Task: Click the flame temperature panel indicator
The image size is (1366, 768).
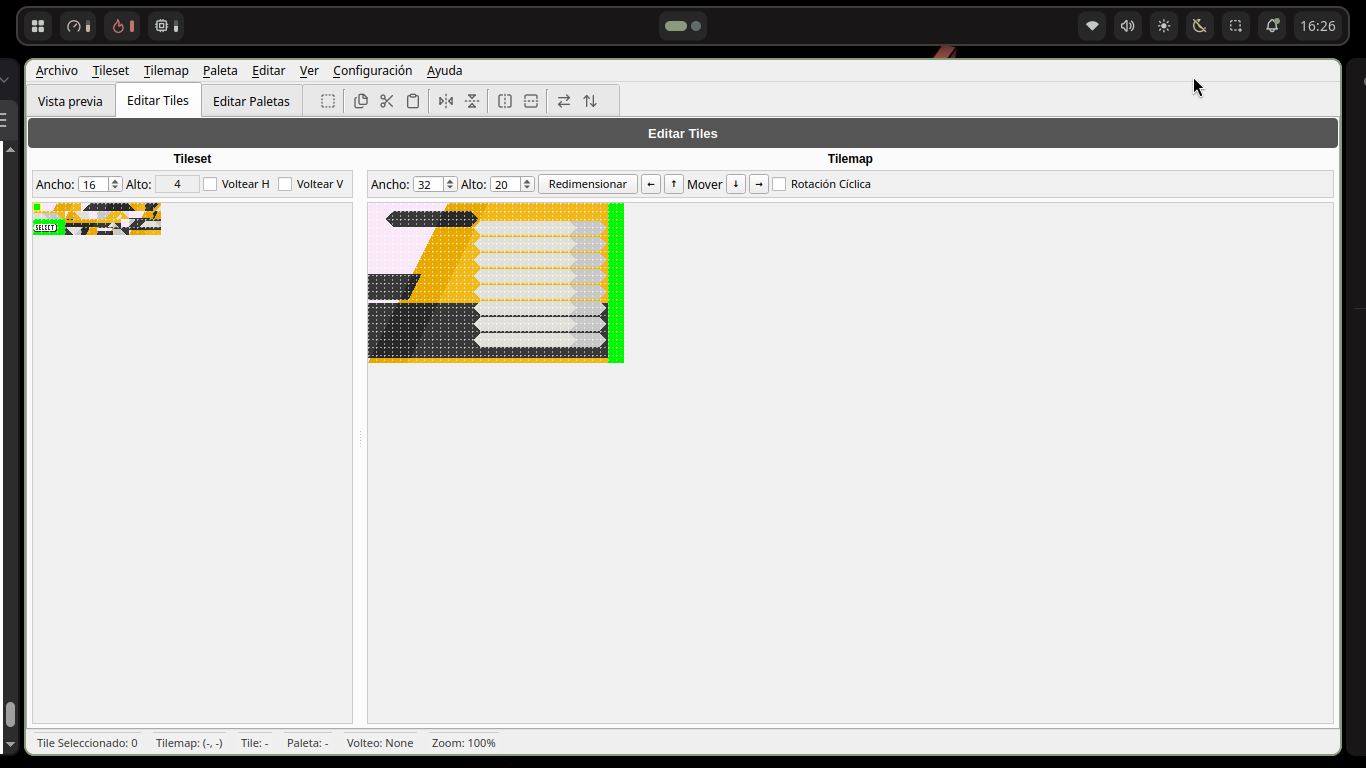Action: (x=122, y=26)
